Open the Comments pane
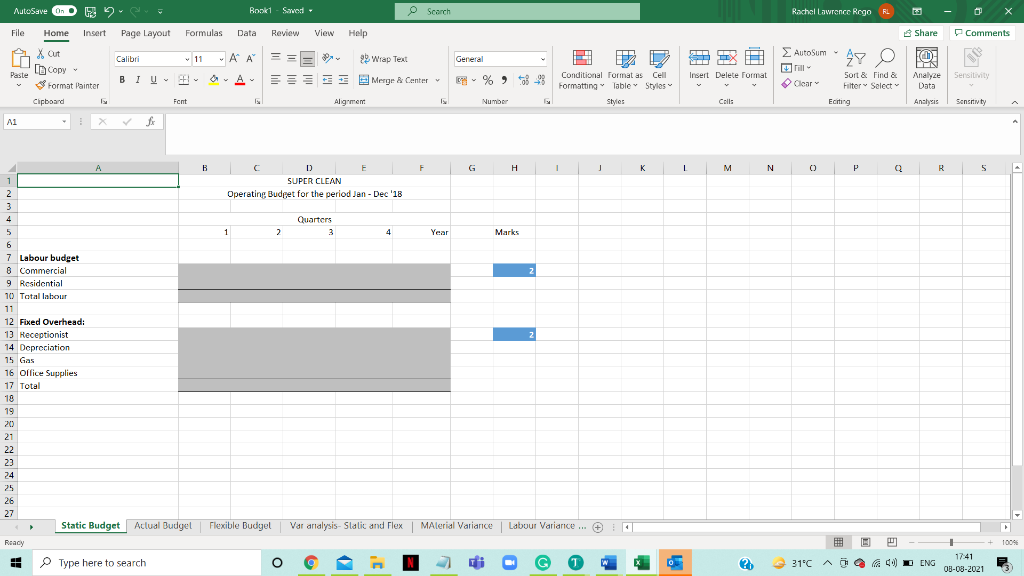This screenshot has width=1024, height=576. pos(982,33)
